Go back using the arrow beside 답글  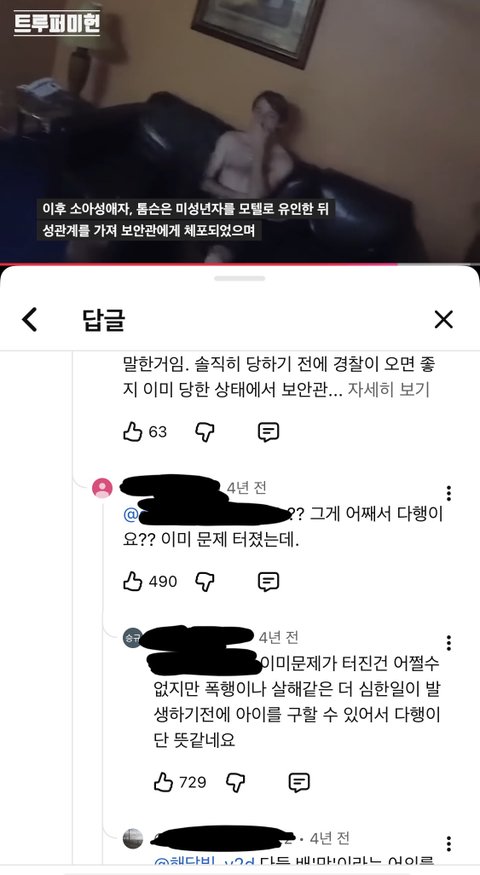[30, 320]
